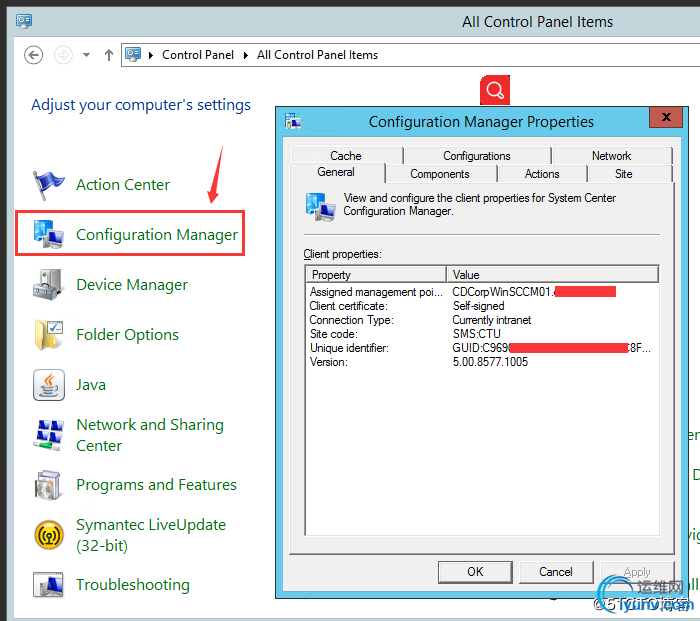Go up one level with Up arrow

108,55
